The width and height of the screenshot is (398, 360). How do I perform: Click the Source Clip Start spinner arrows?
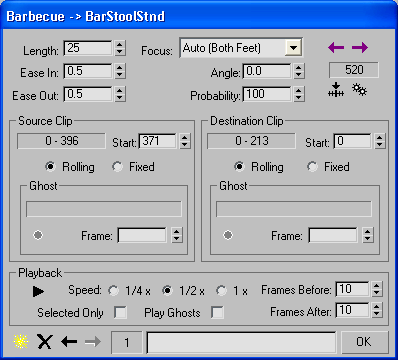pyautogui.click(x=185, y=141)
